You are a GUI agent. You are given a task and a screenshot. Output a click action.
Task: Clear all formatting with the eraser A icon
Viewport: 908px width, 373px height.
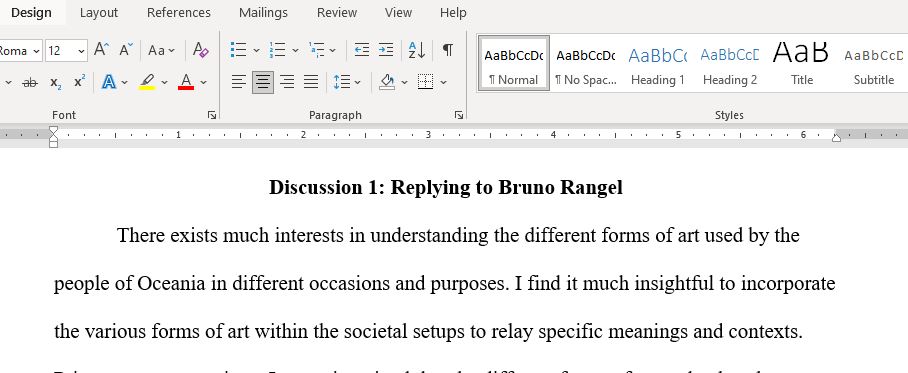pyautogui.click(x=200, y=50)
